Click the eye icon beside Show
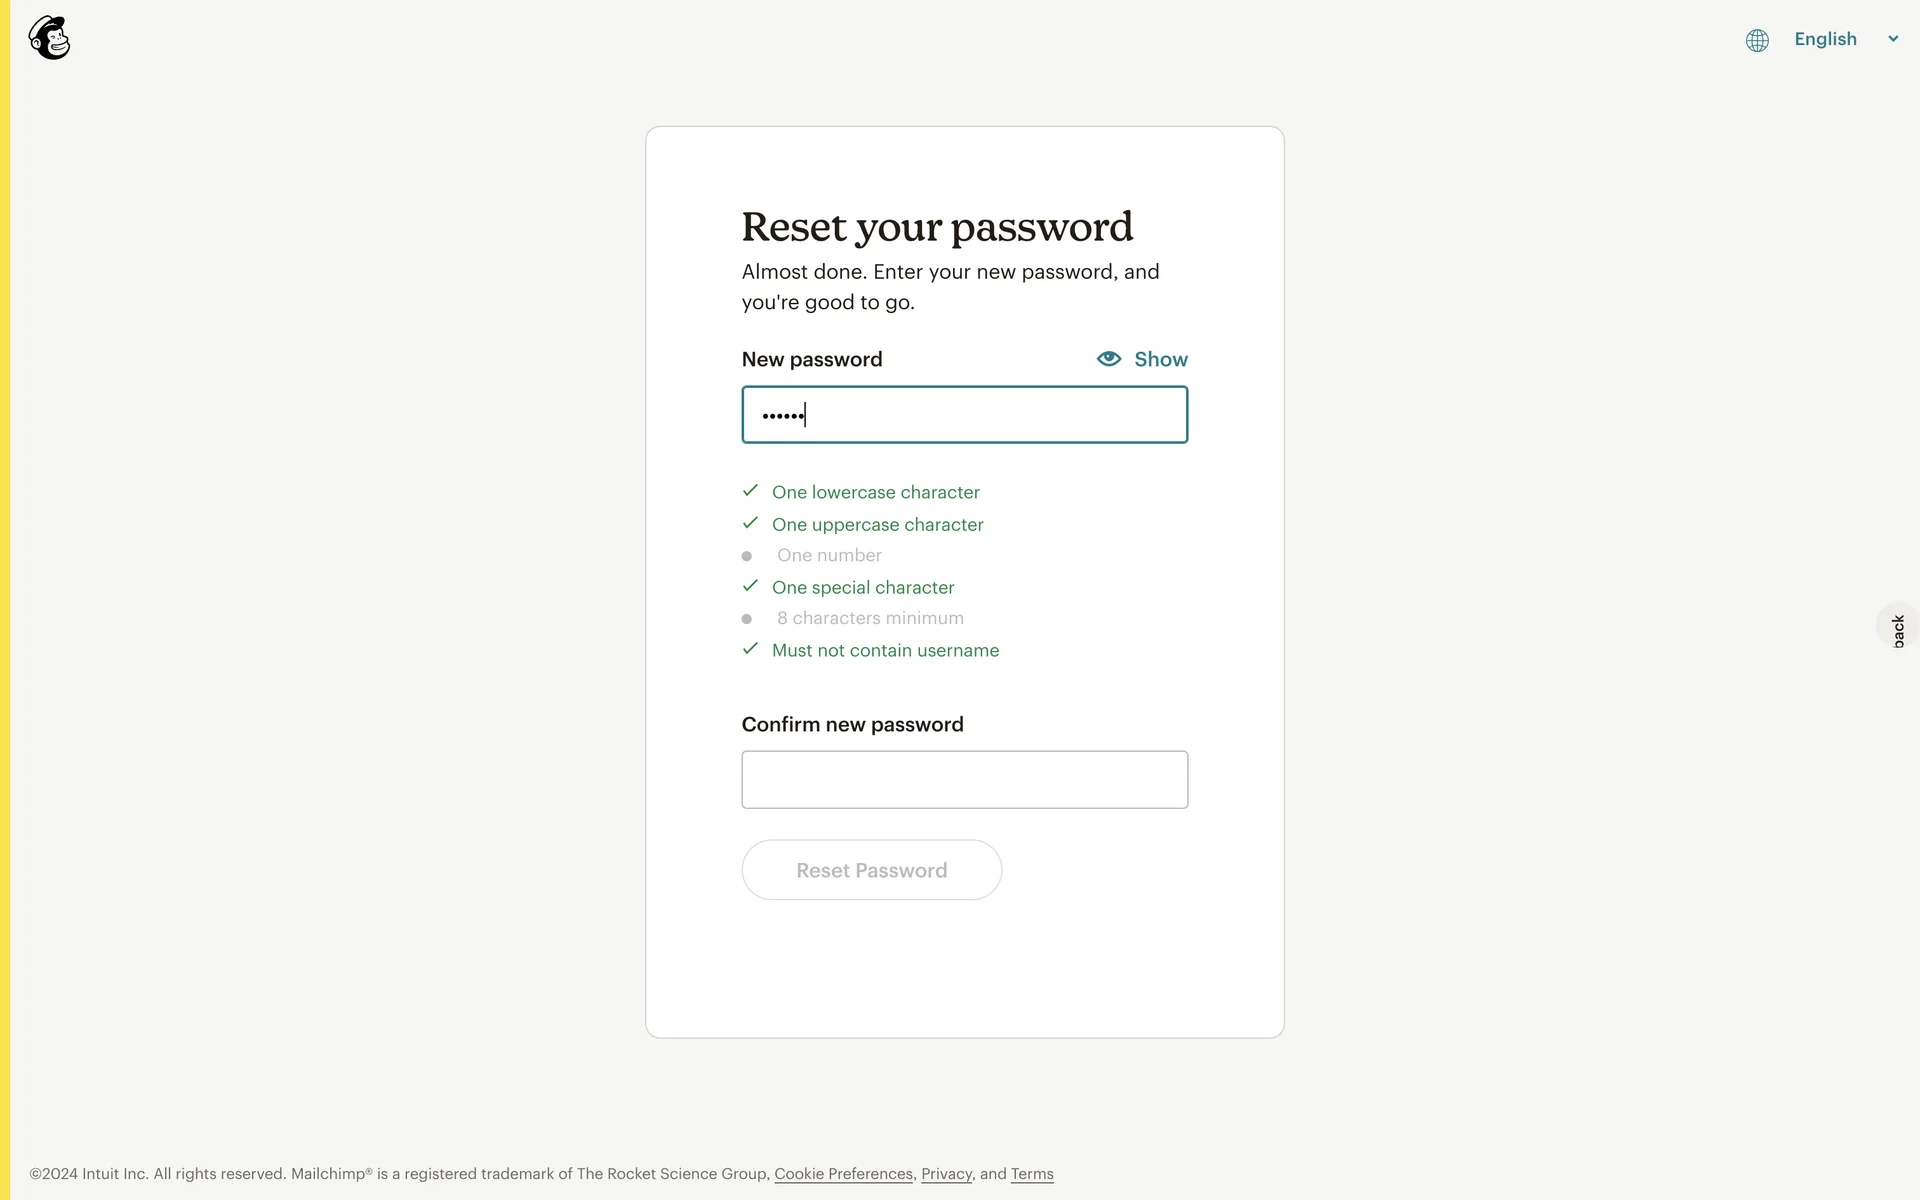The image size is (1920, 1200). tap(1108, 359)
